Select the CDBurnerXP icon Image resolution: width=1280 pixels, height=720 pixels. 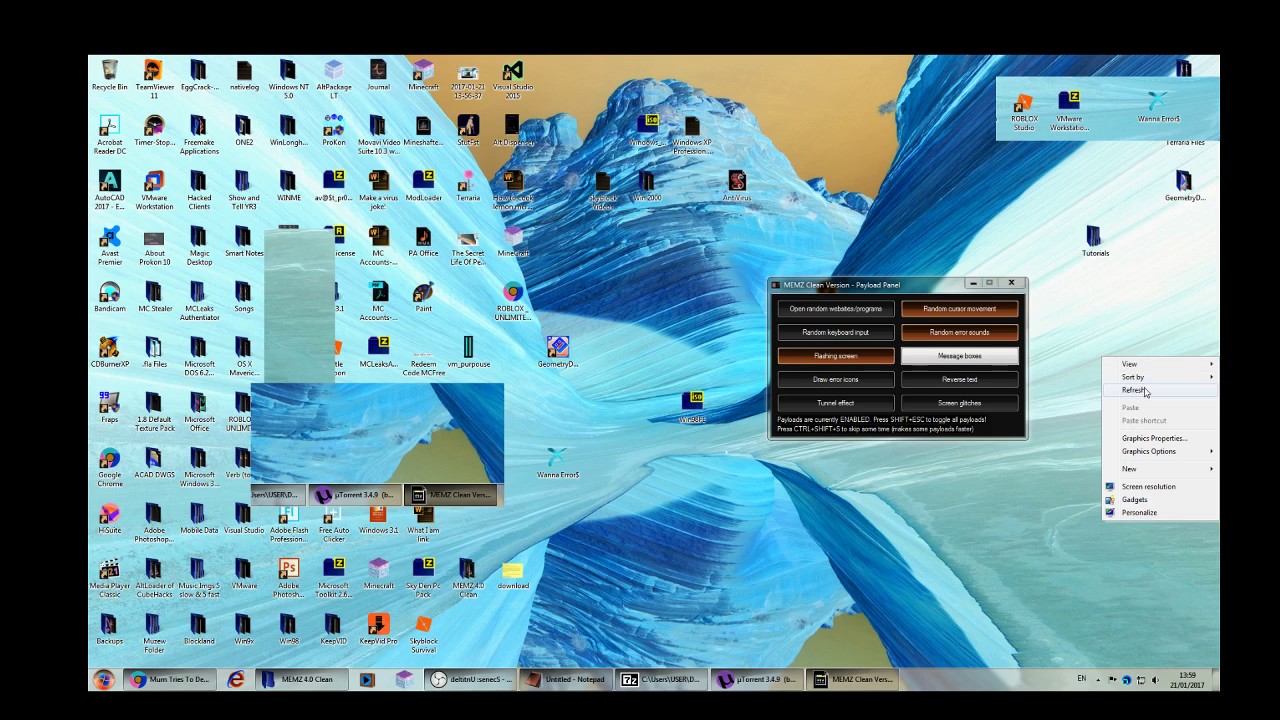(109, 353)
